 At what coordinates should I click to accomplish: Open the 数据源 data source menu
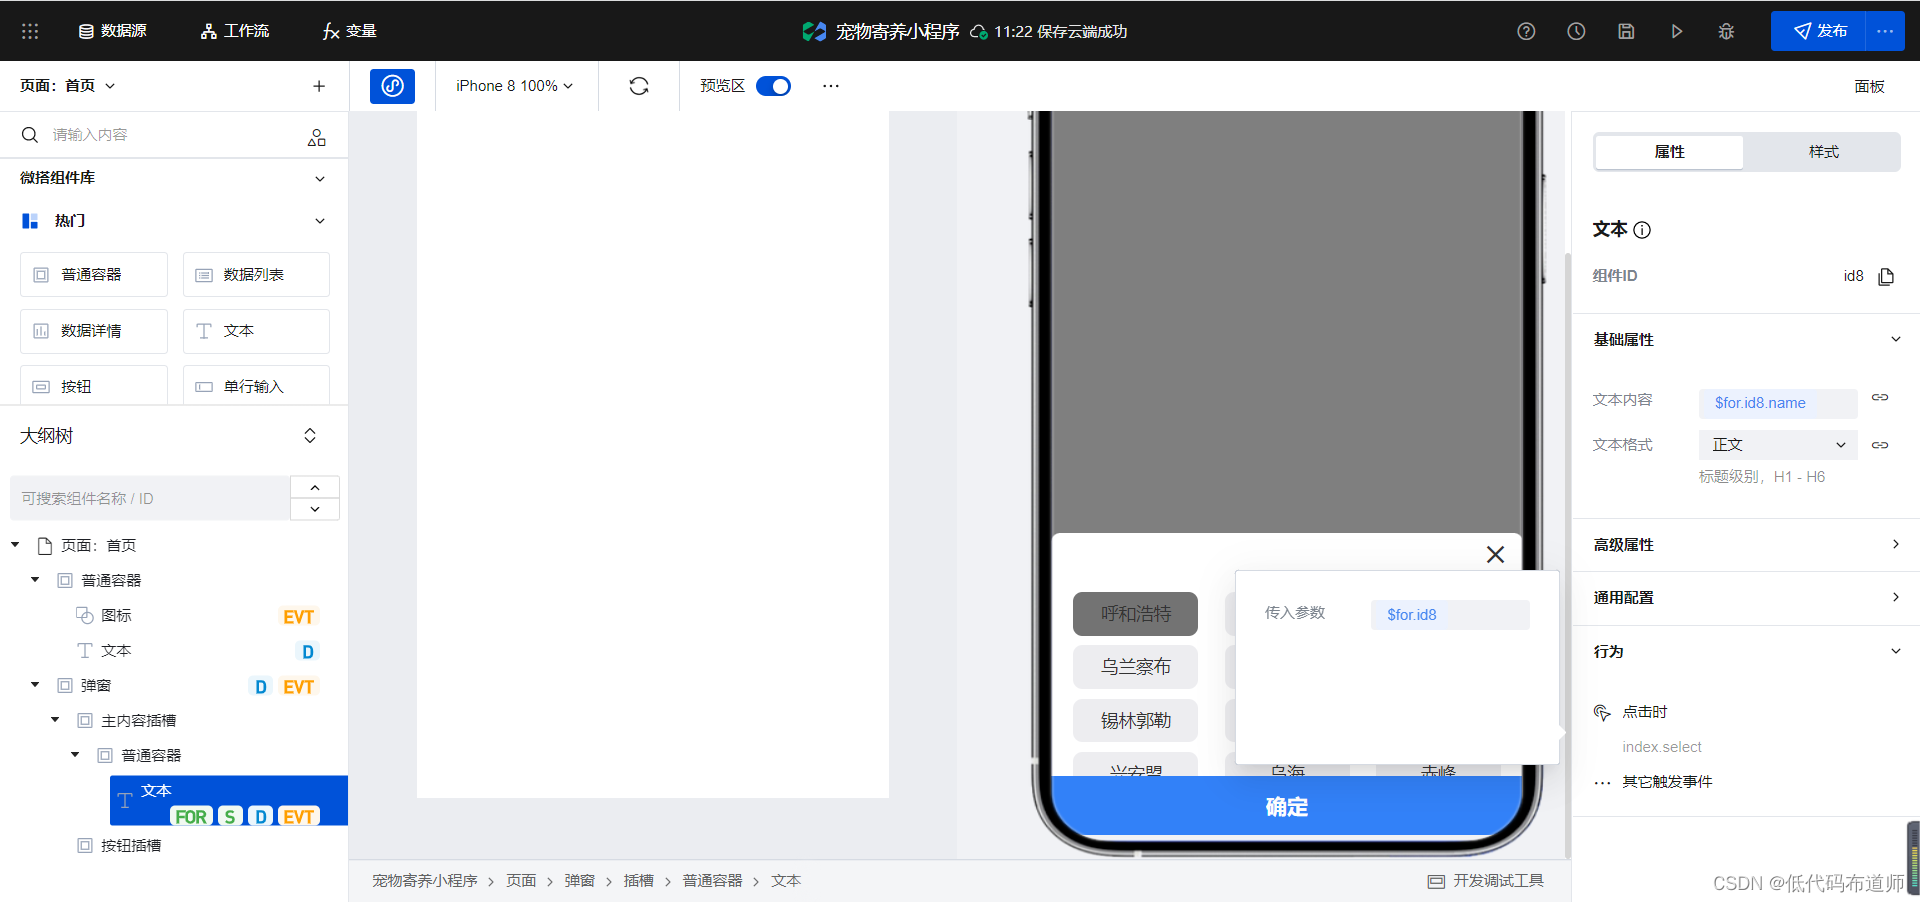coord(113,31)
